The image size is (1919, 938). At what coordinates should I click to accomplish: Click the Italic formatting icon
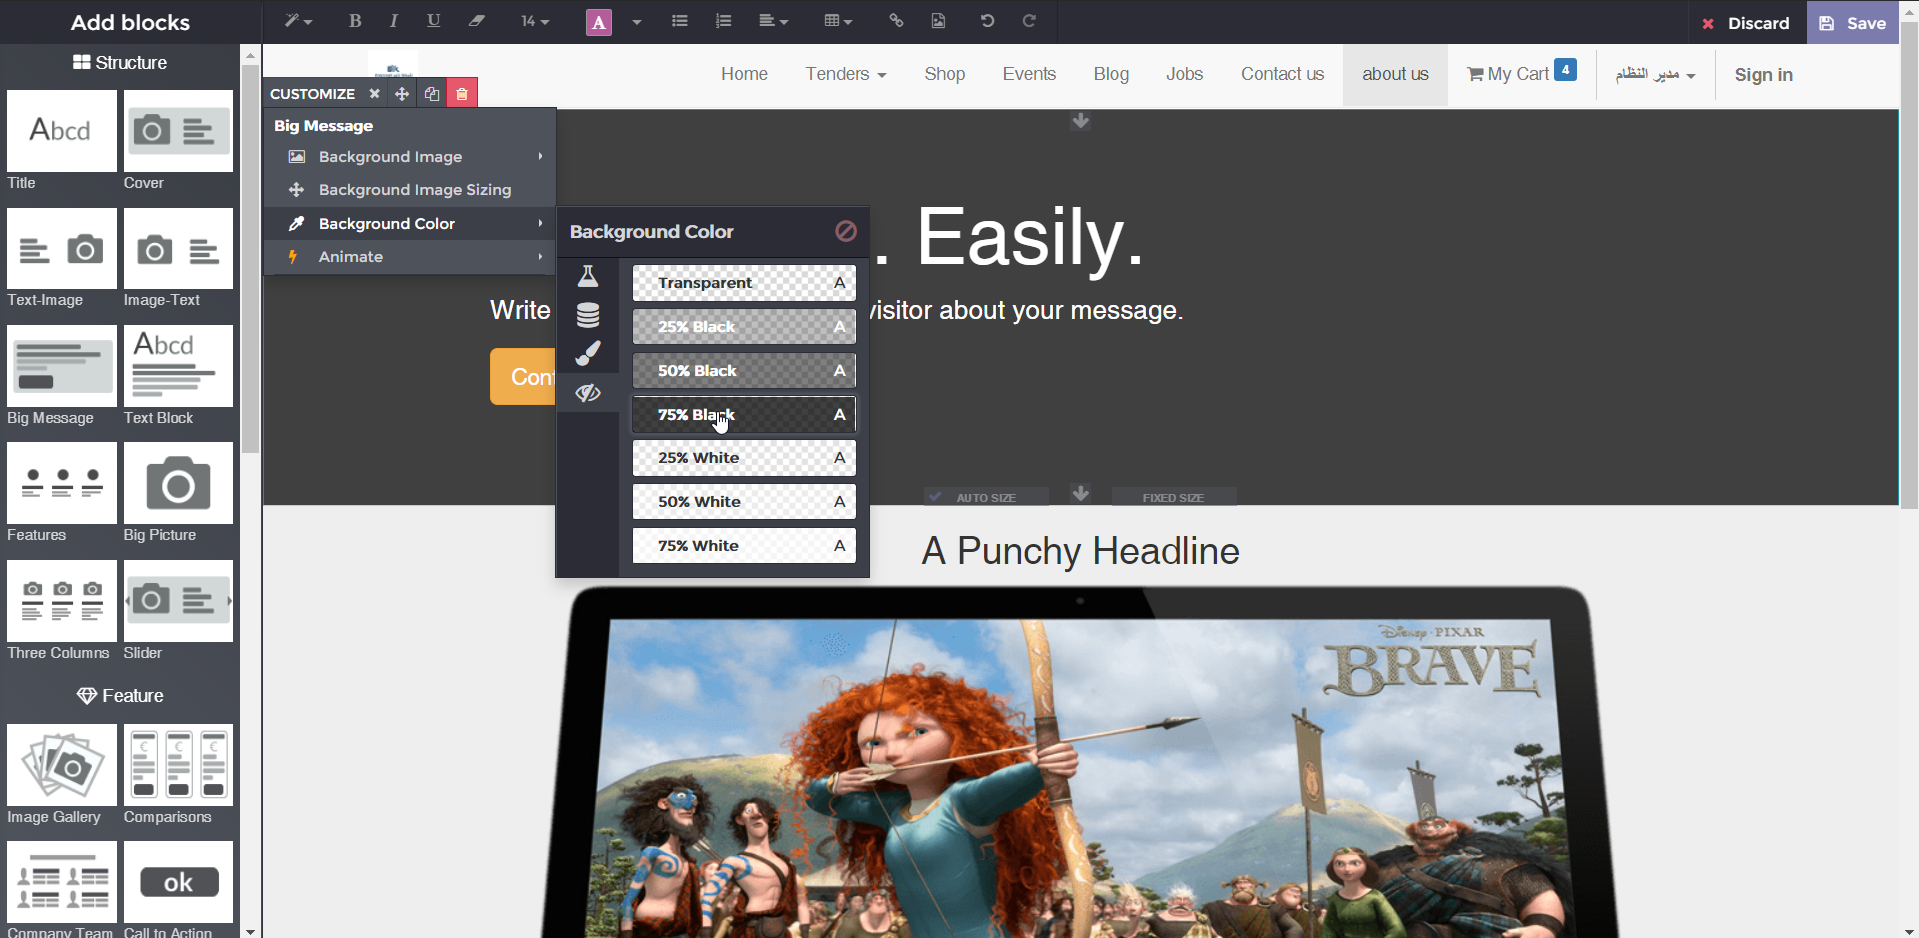tap(393, 21)
